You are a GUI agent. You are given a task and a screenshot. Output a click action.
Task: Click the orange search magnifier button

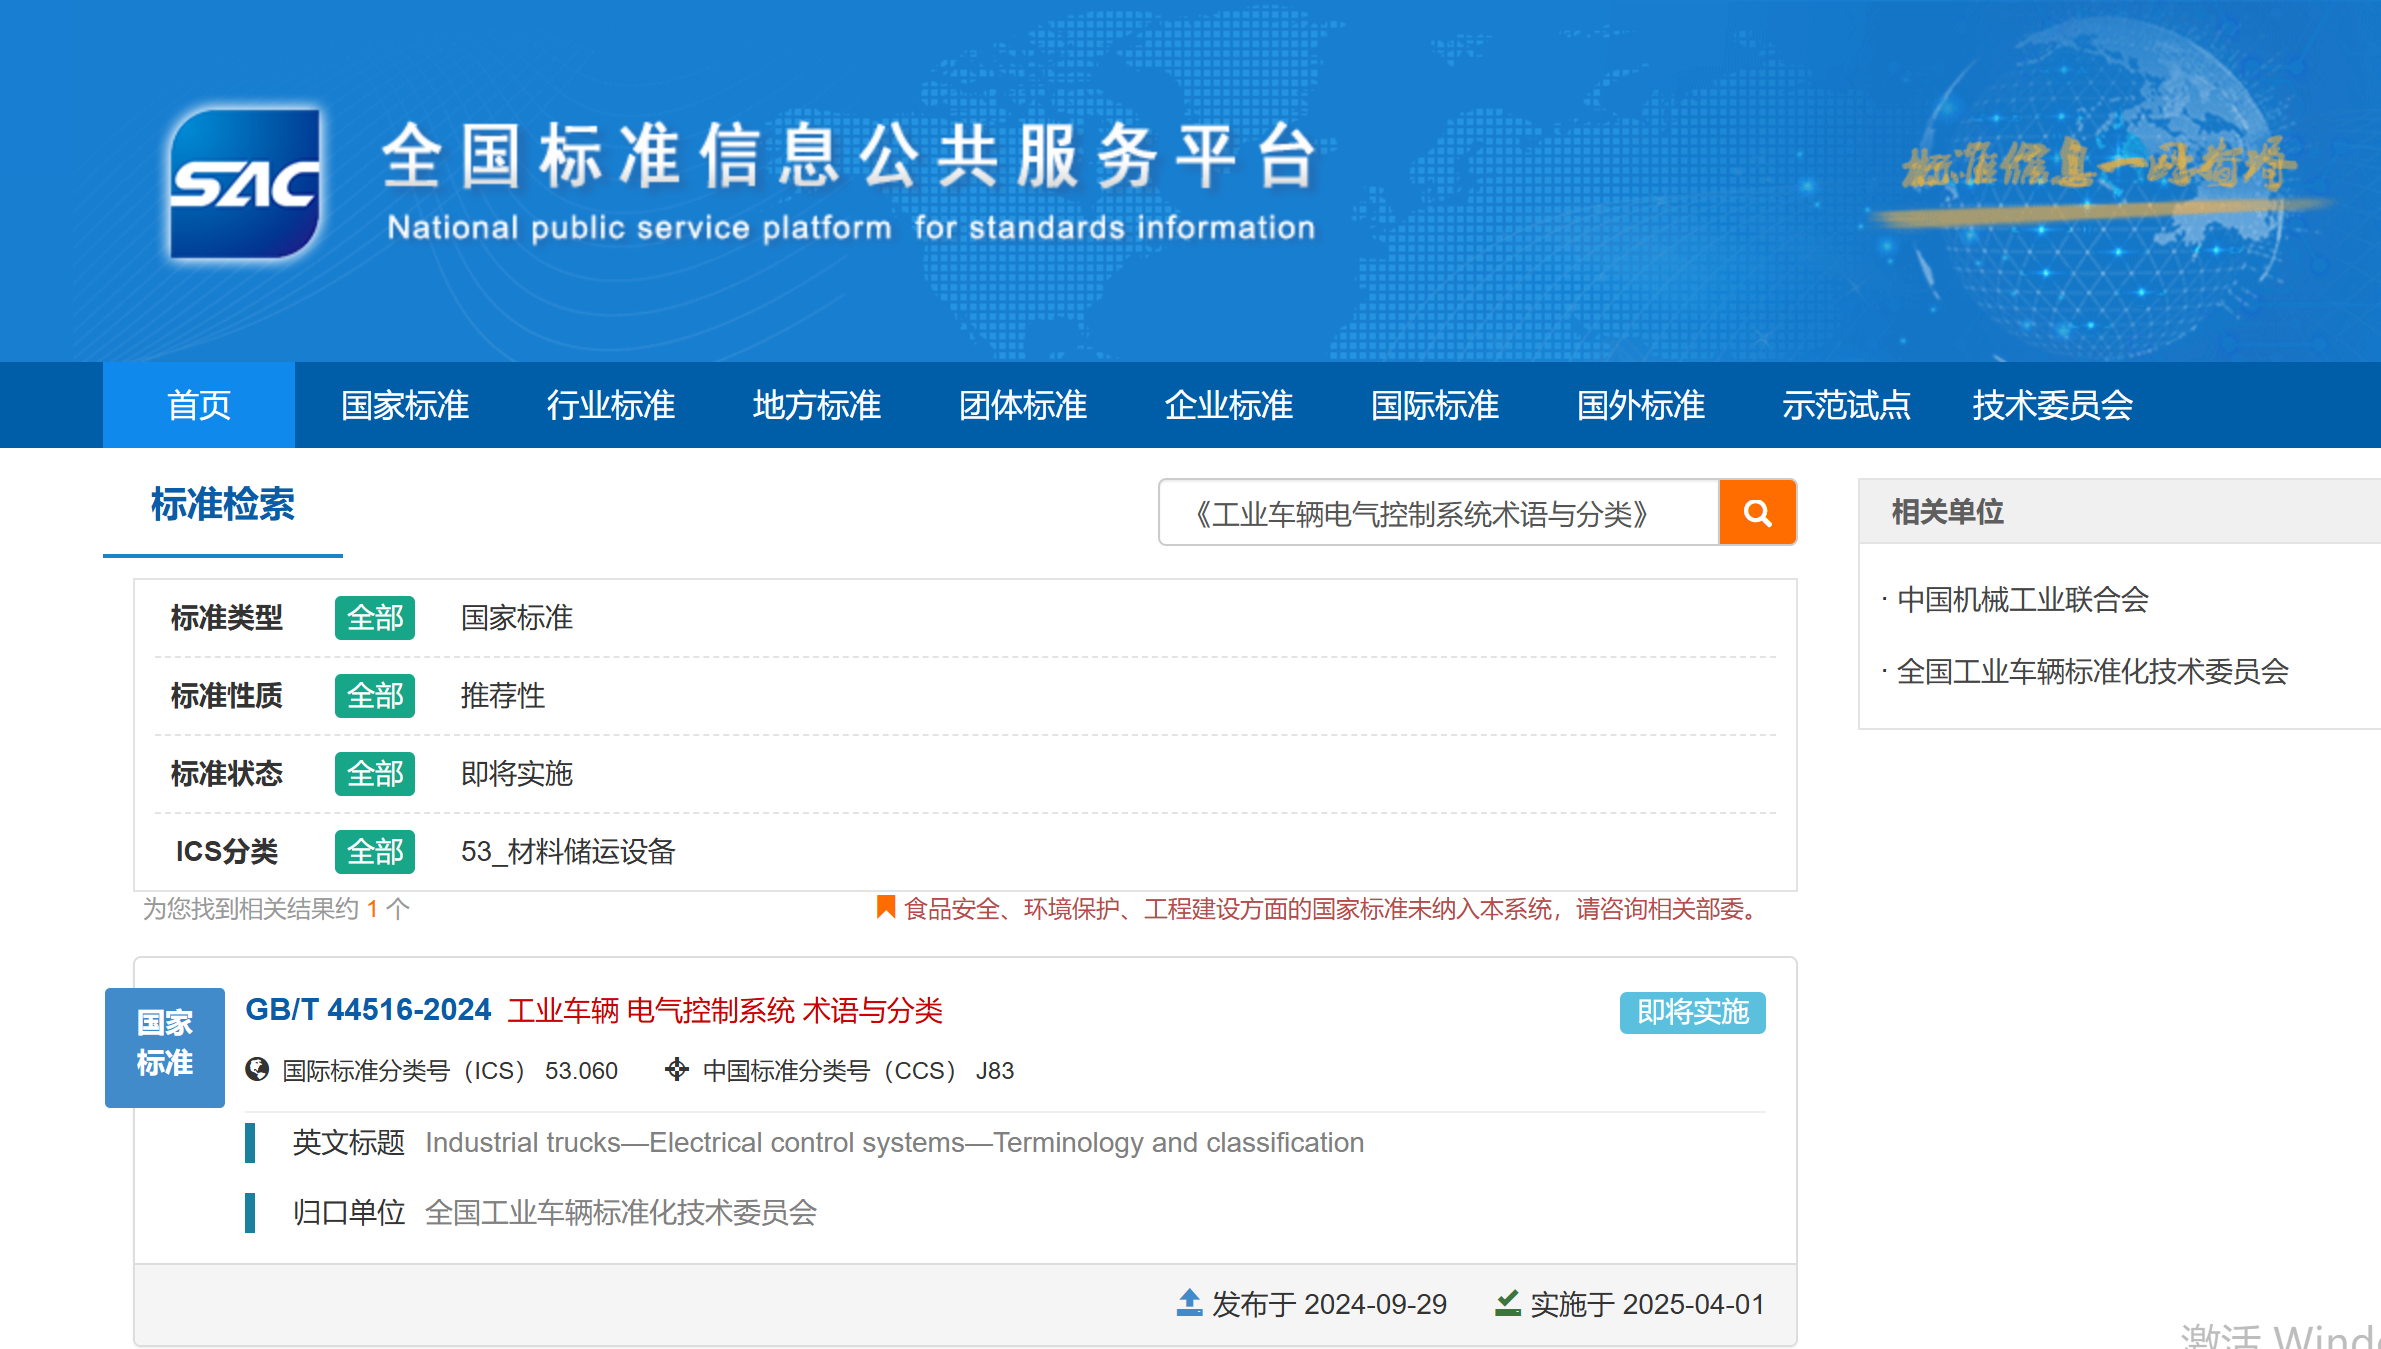point(1757,513)
